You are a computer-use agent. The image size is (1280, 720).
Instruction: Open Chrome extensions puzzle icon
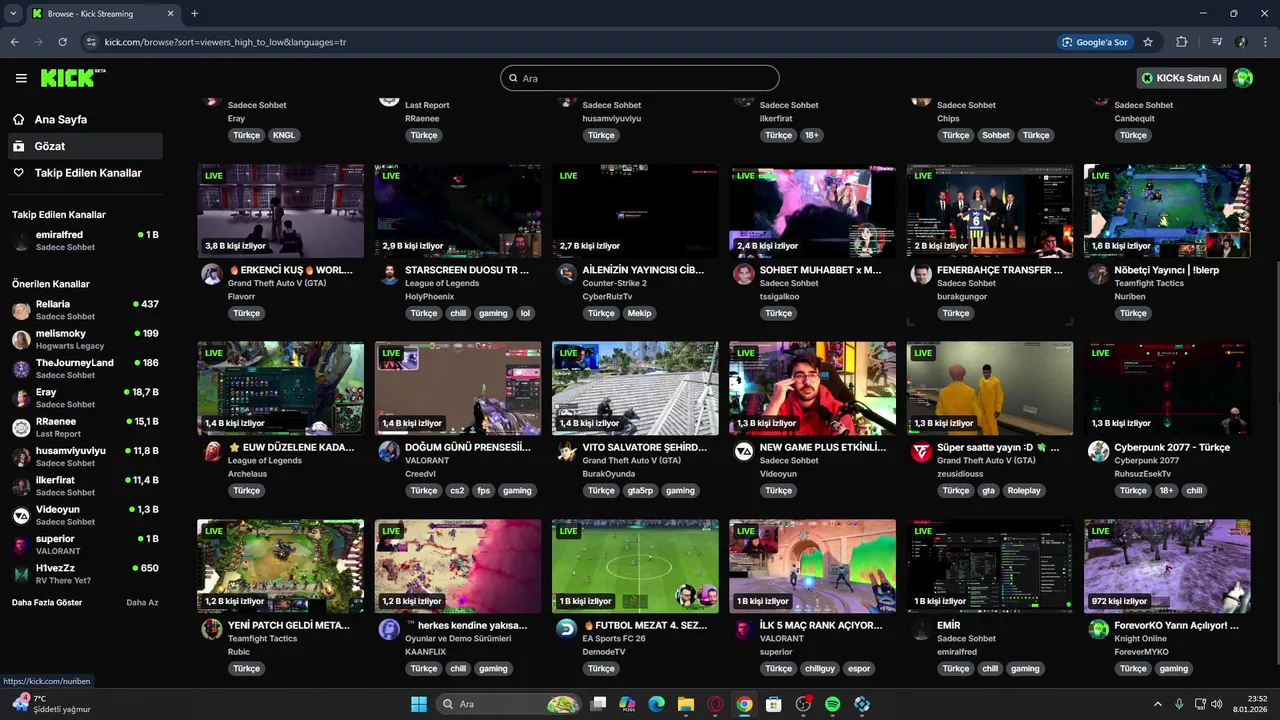(x=1182, y=42)
